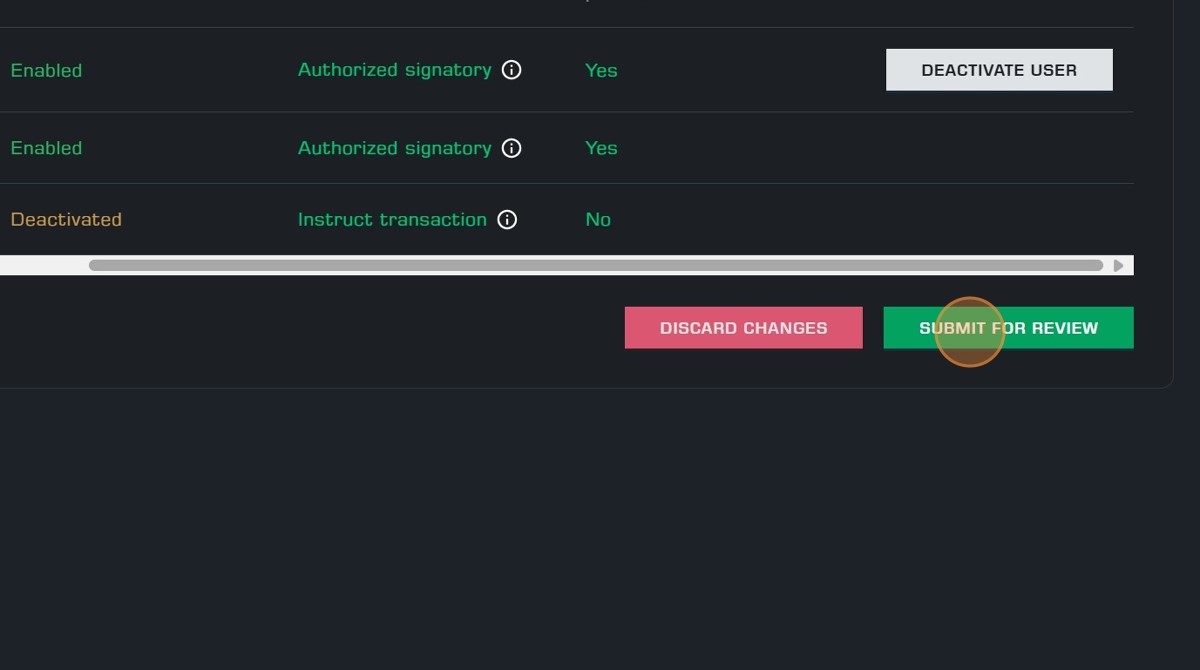The width and height of the screenshot is (1200, 670).
Task: Click the horizontal scrollbar thumb
Action: (x=595, y=265)
